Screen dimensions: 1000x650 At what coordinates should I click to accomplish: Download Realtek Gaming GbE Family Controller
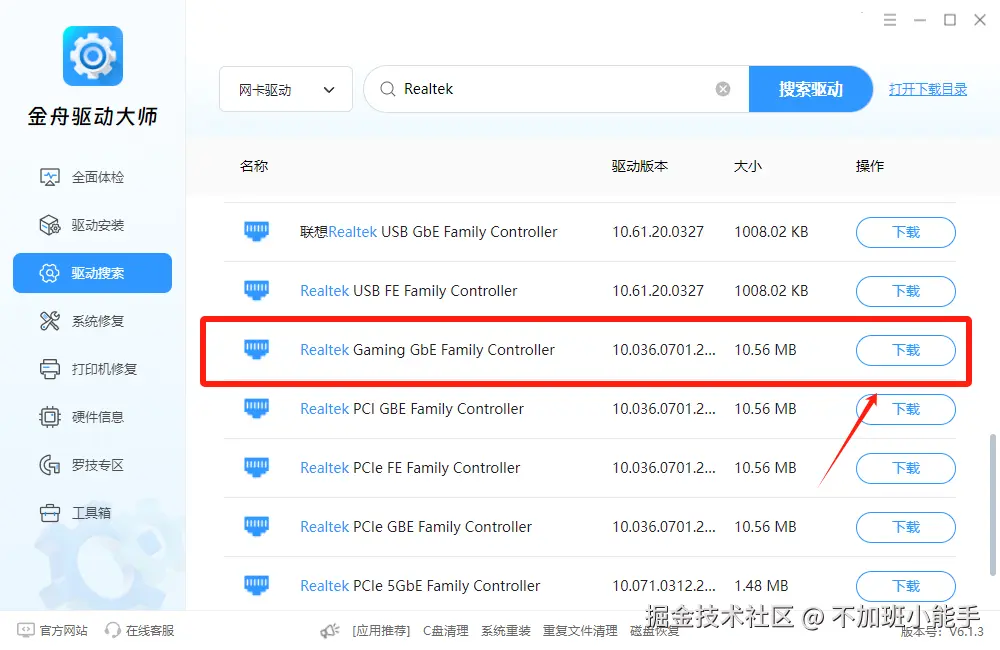click(x=906, y=350)
